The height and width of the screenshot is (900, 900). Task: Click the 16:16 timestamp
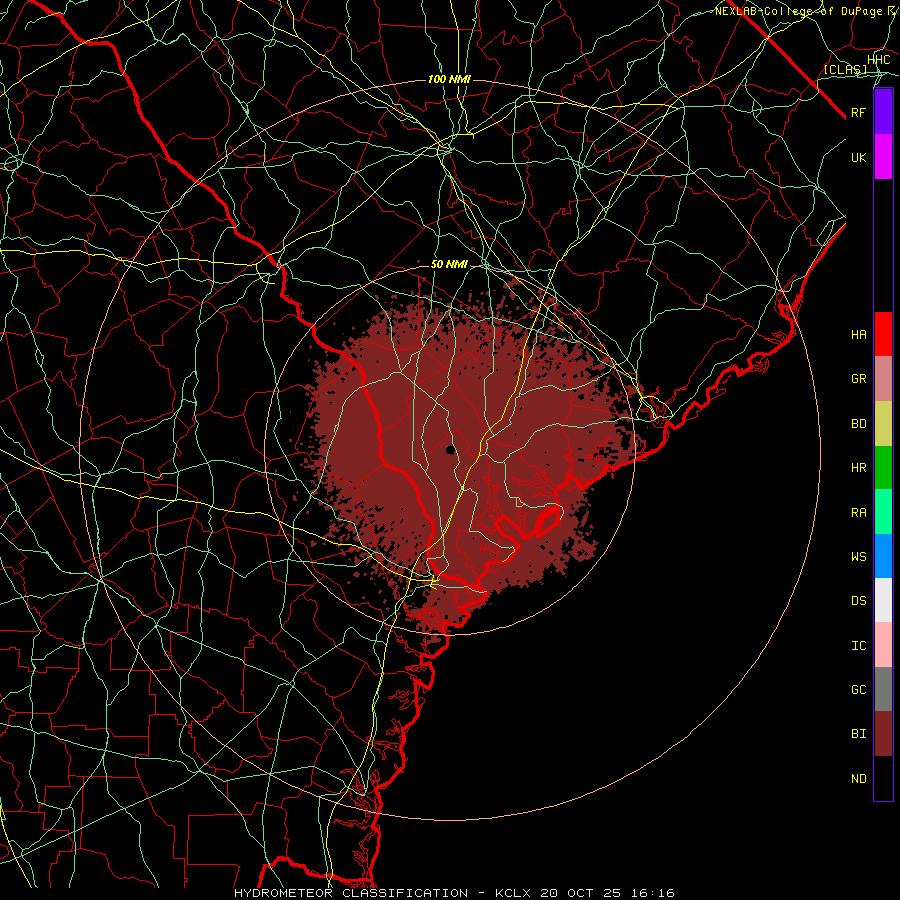click(652, 893)
